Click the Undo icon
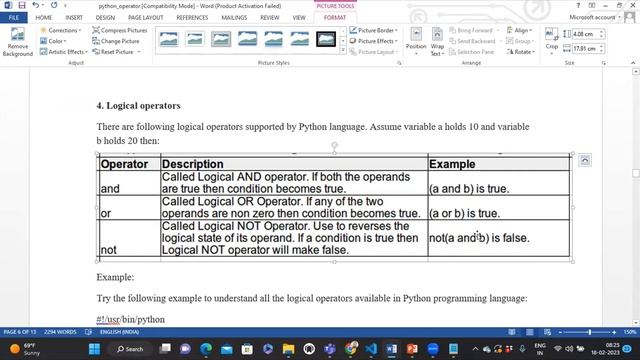The height and width of the screenshot is (360, 640). coord(36,5)
